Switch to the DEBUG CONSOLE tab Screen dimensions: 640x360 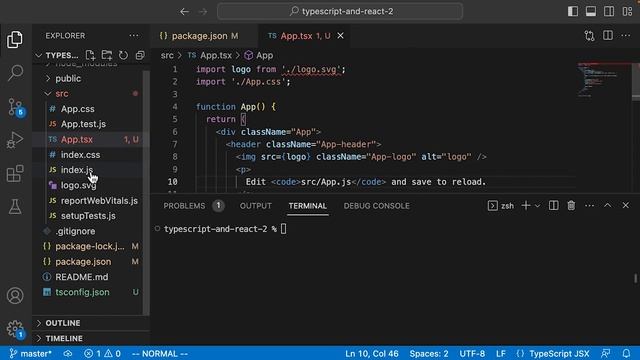coord(376,206)
